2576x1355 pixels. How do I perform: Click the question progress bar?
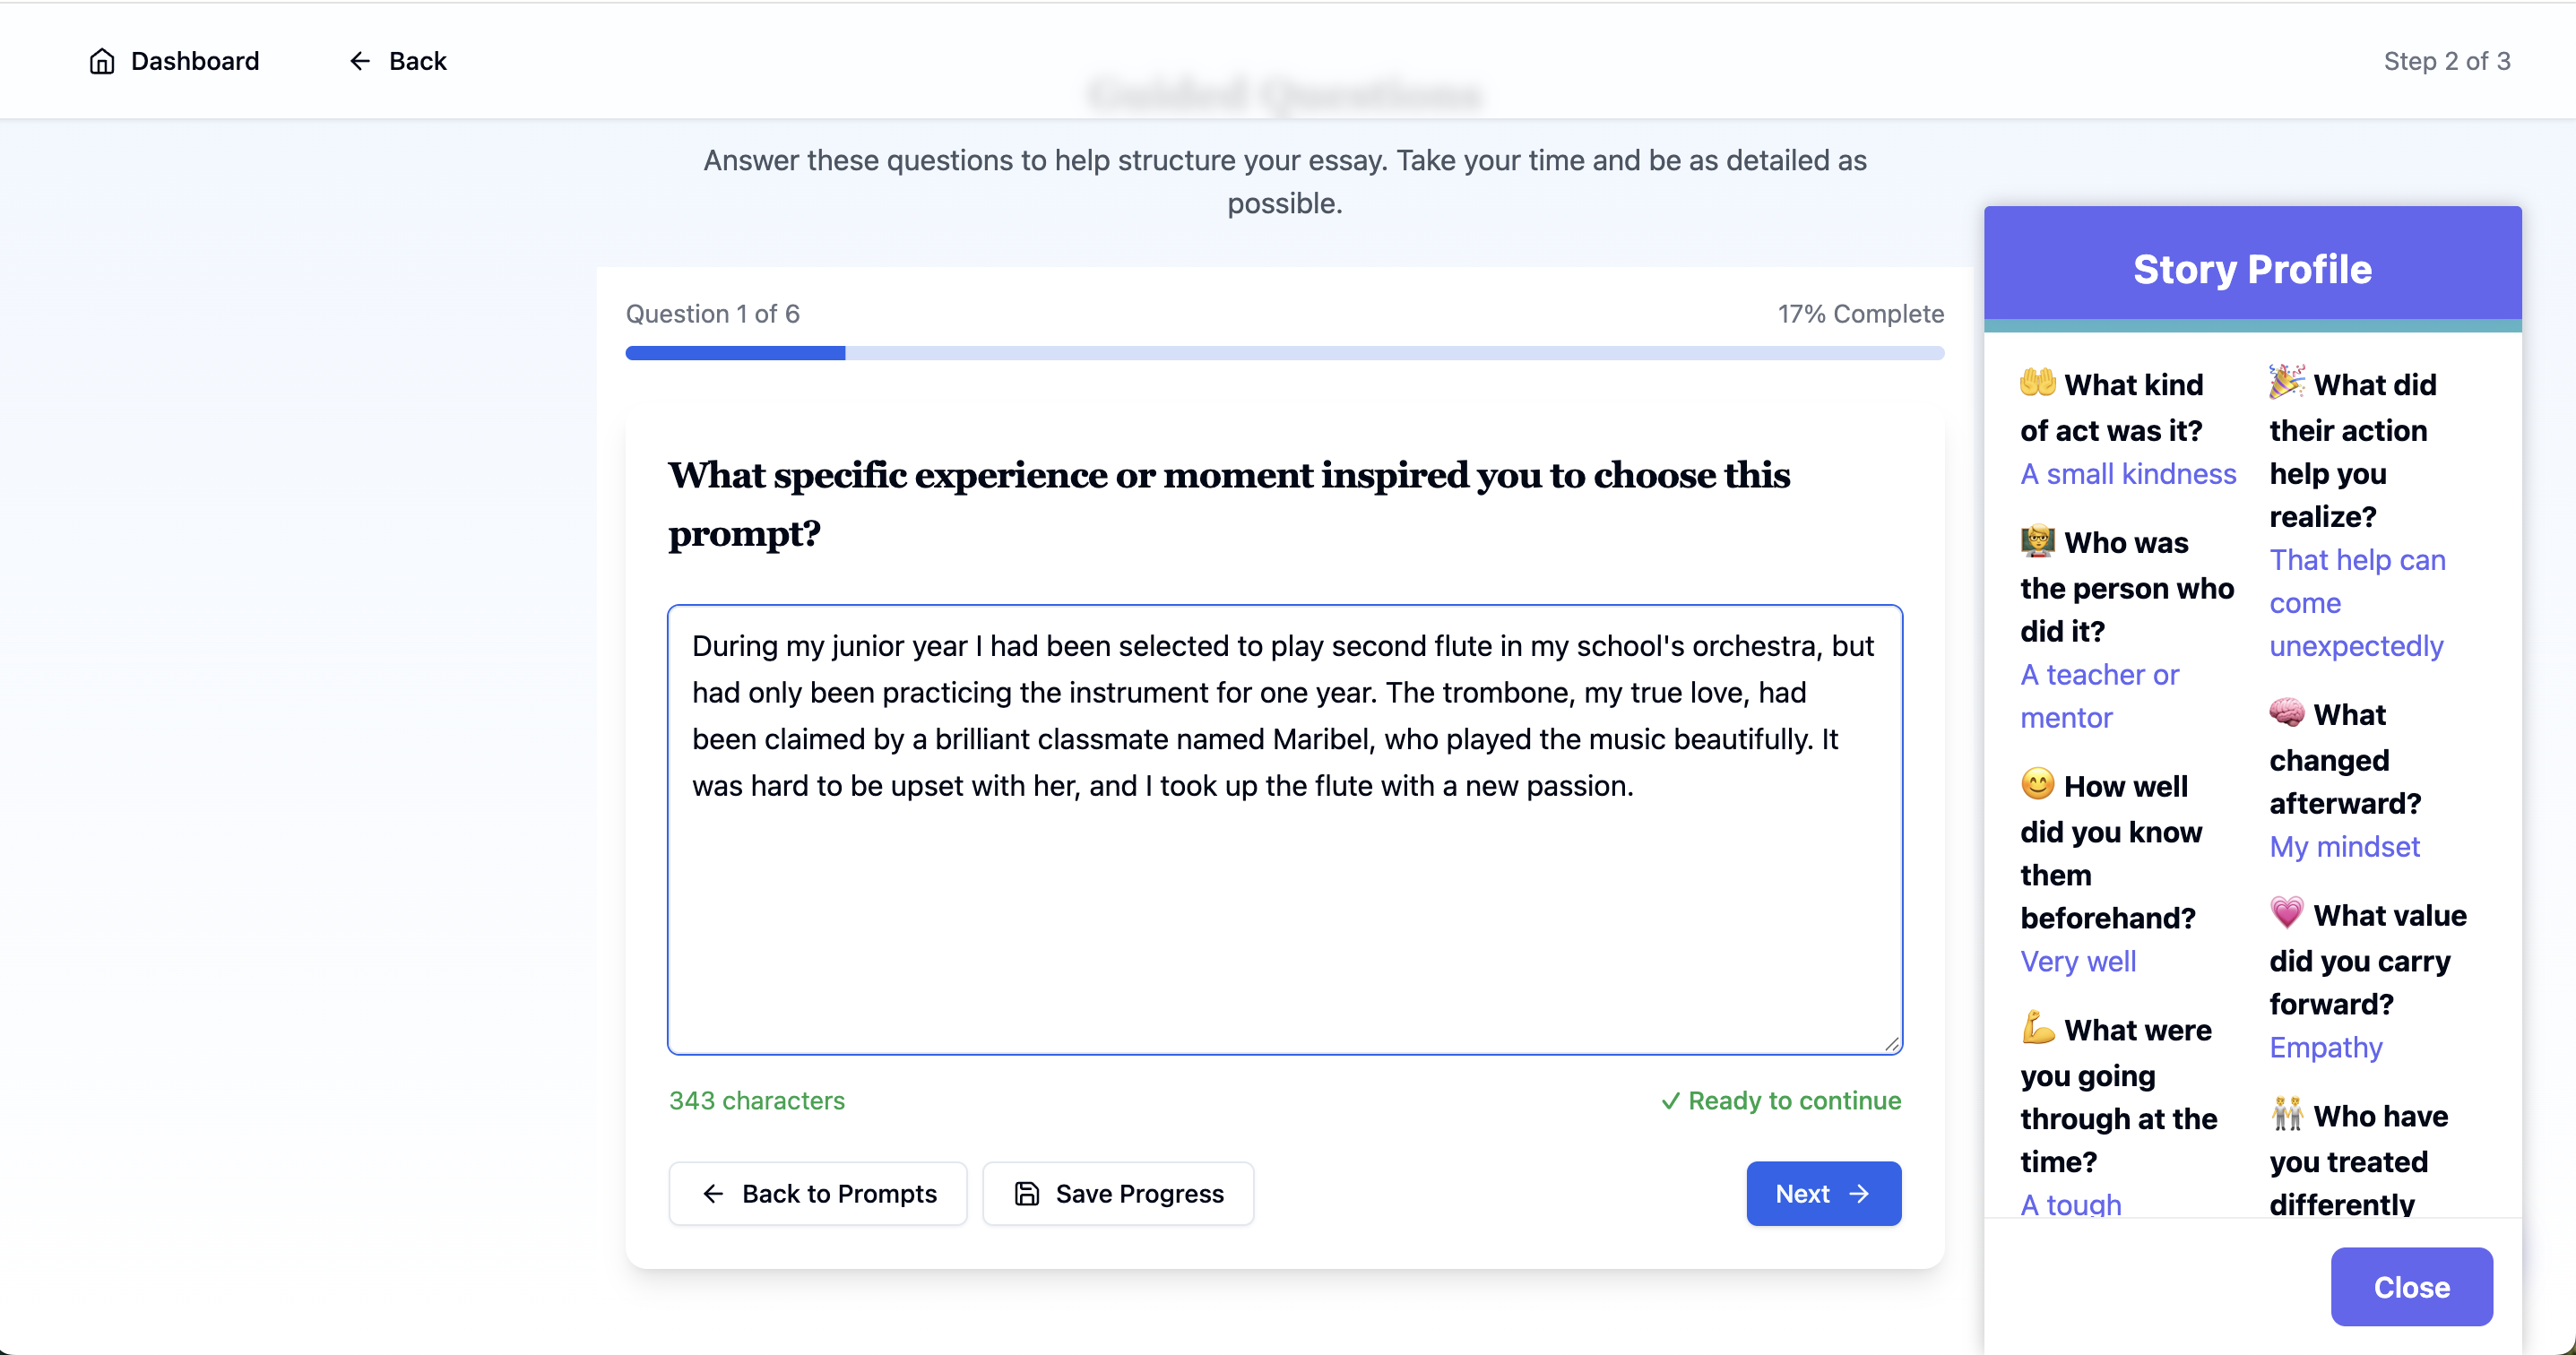(1284, 353)
